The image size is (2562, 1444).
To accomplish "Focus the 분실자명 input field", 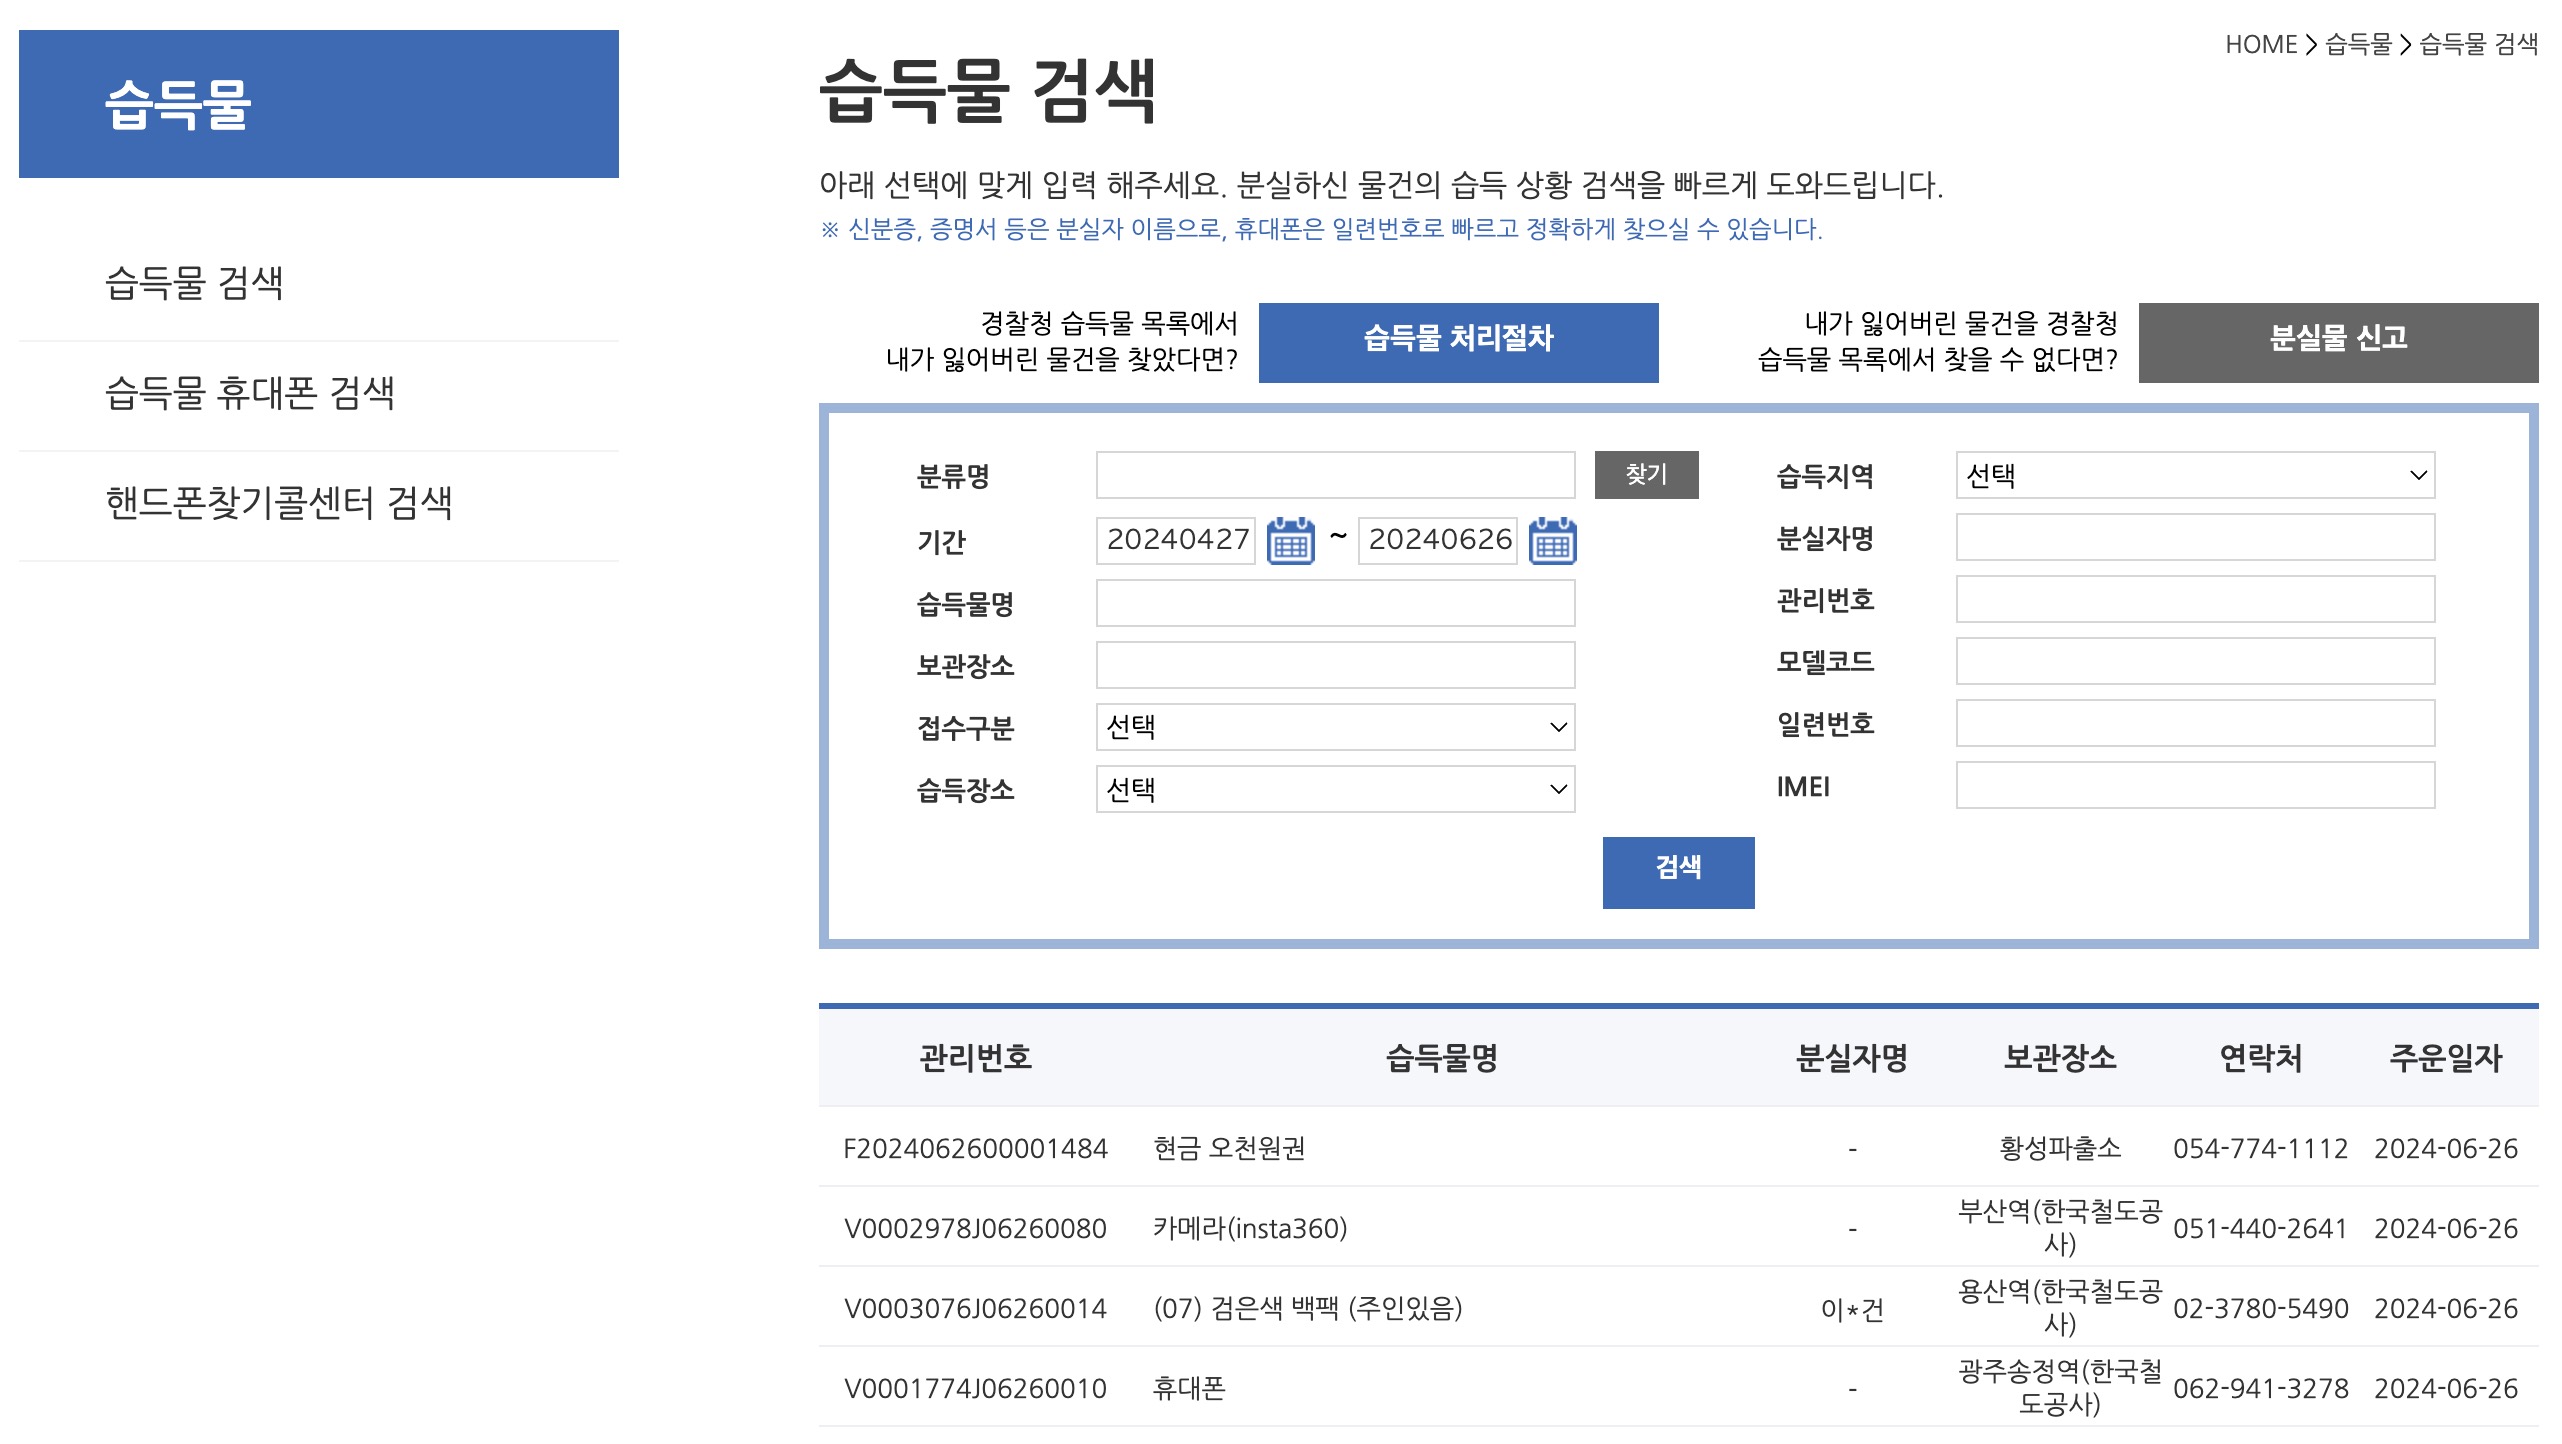I will pos(2194,538).
